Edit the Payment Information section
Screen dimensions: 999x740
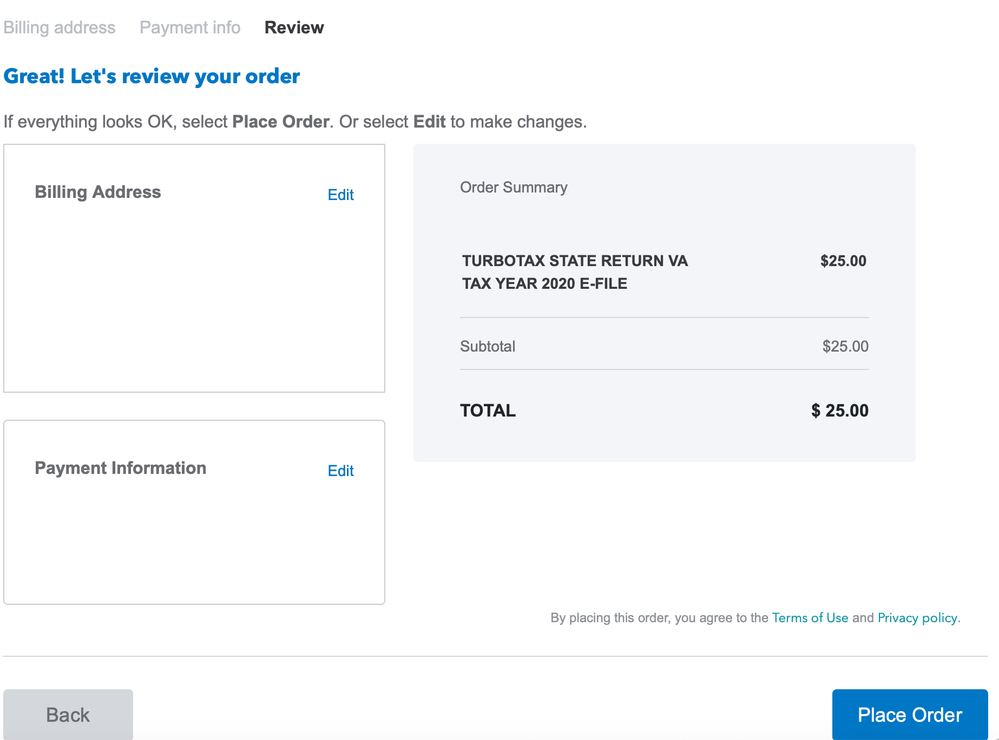(x=340, y=471)
